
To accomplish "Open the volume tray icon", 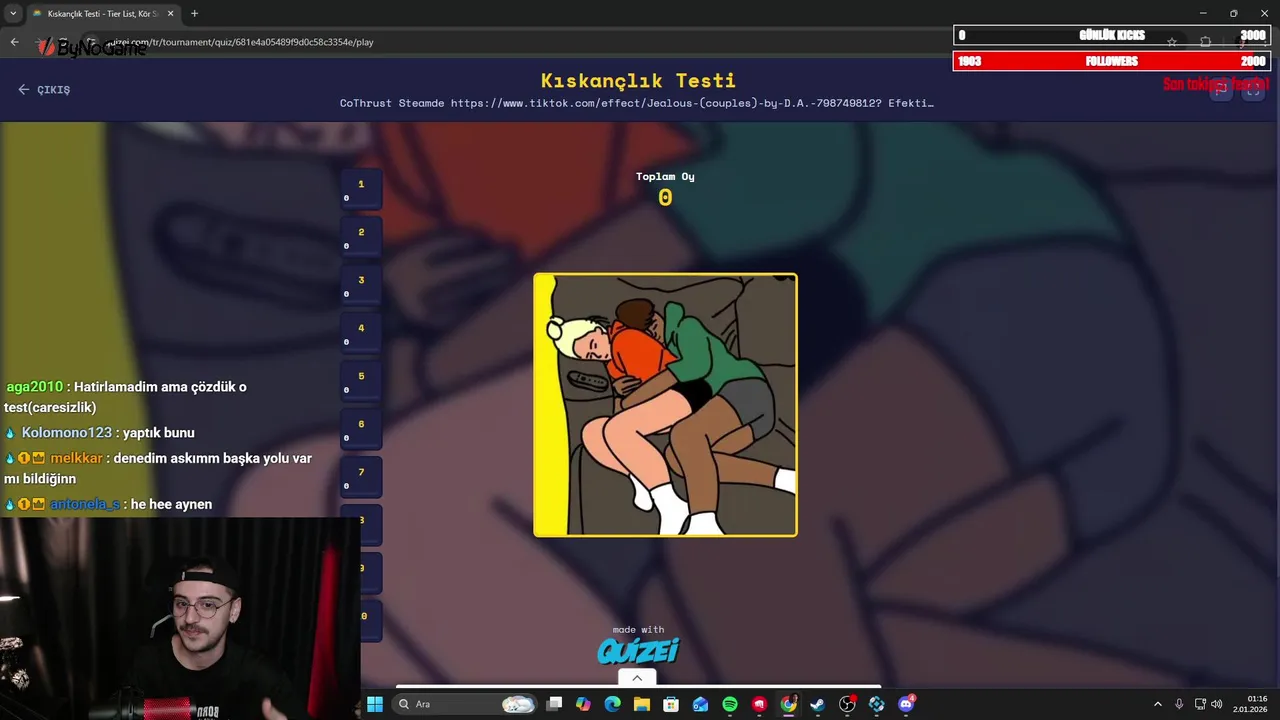I will pos(1217,704).
